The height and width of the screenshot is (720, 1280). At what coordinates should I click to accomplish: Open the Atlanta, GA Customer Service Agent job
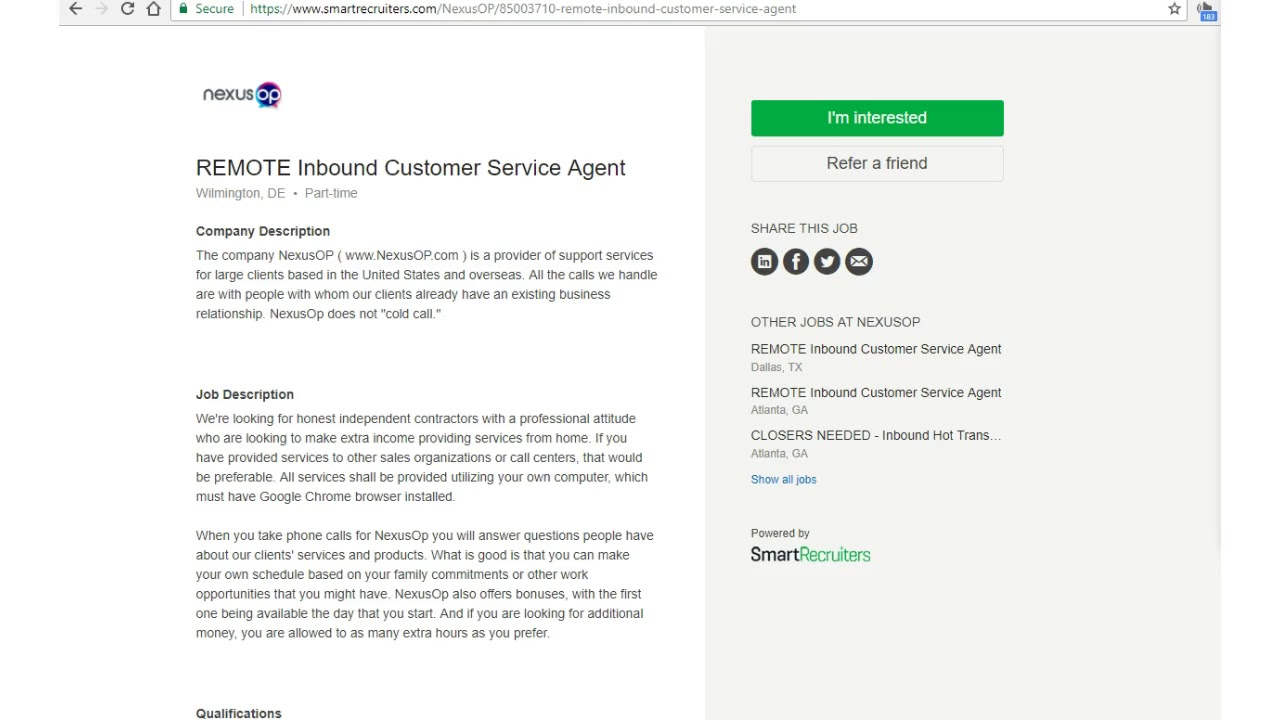[876, 393]
